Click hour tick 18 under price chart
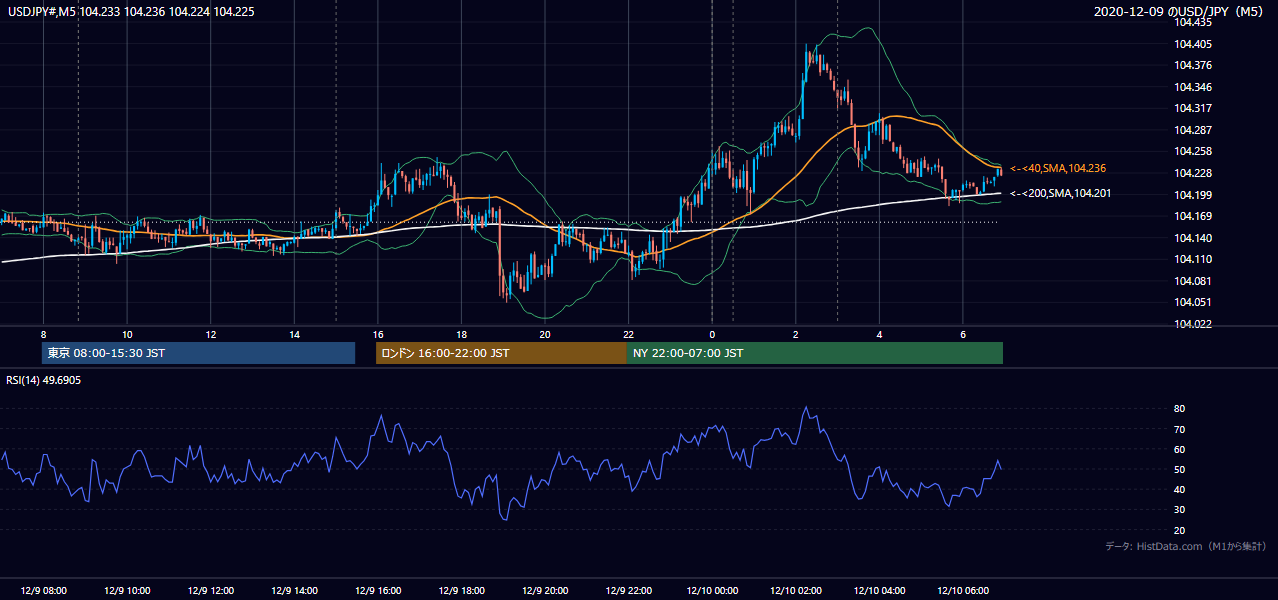The height and width of the screenshot is (600, 1278). point(461,335)
